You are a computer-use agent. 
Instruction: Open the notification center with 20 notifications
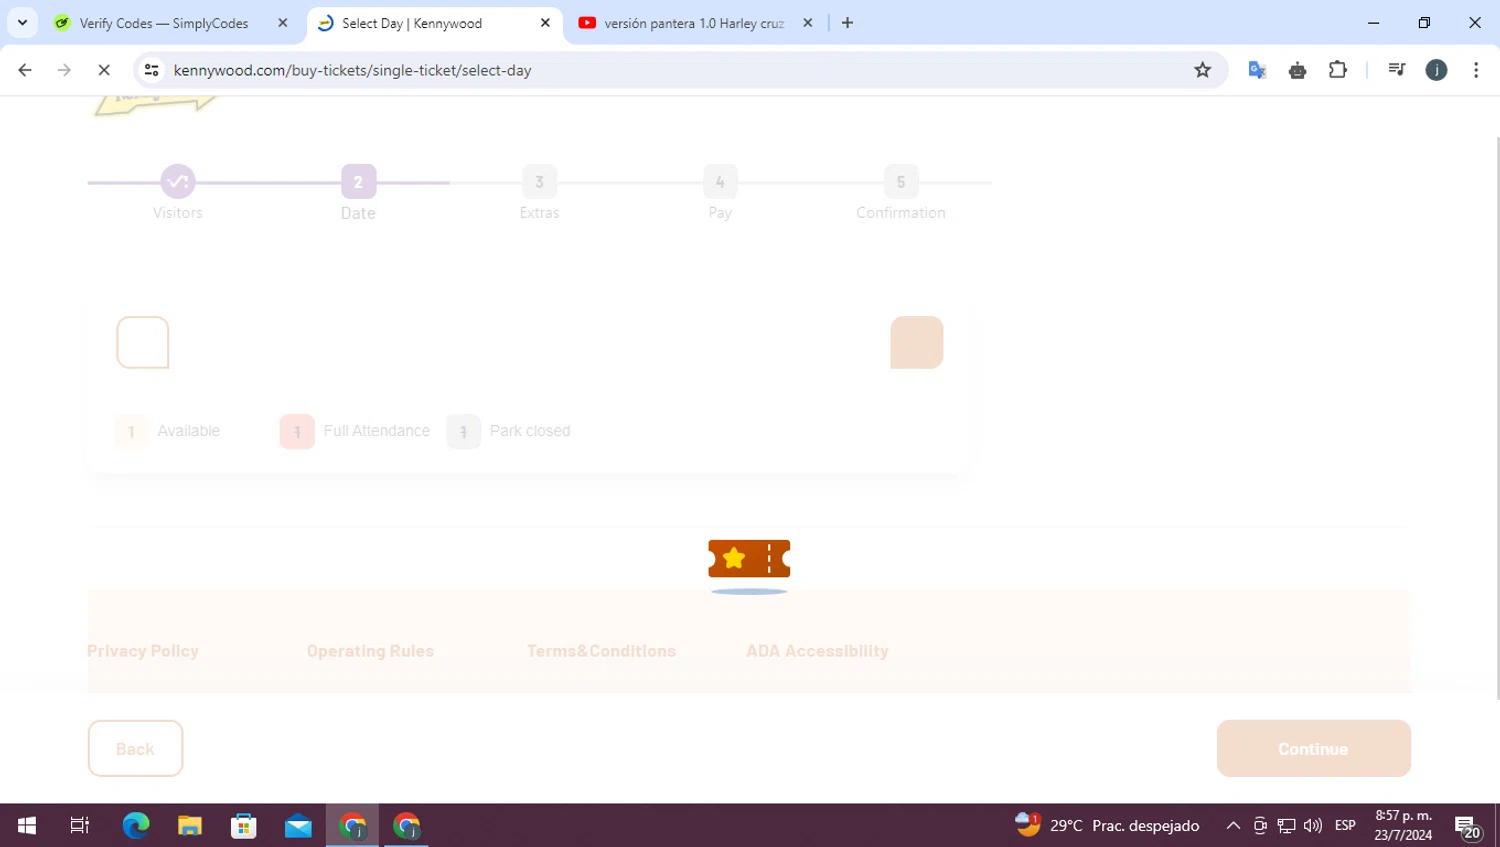point(1468,826)
